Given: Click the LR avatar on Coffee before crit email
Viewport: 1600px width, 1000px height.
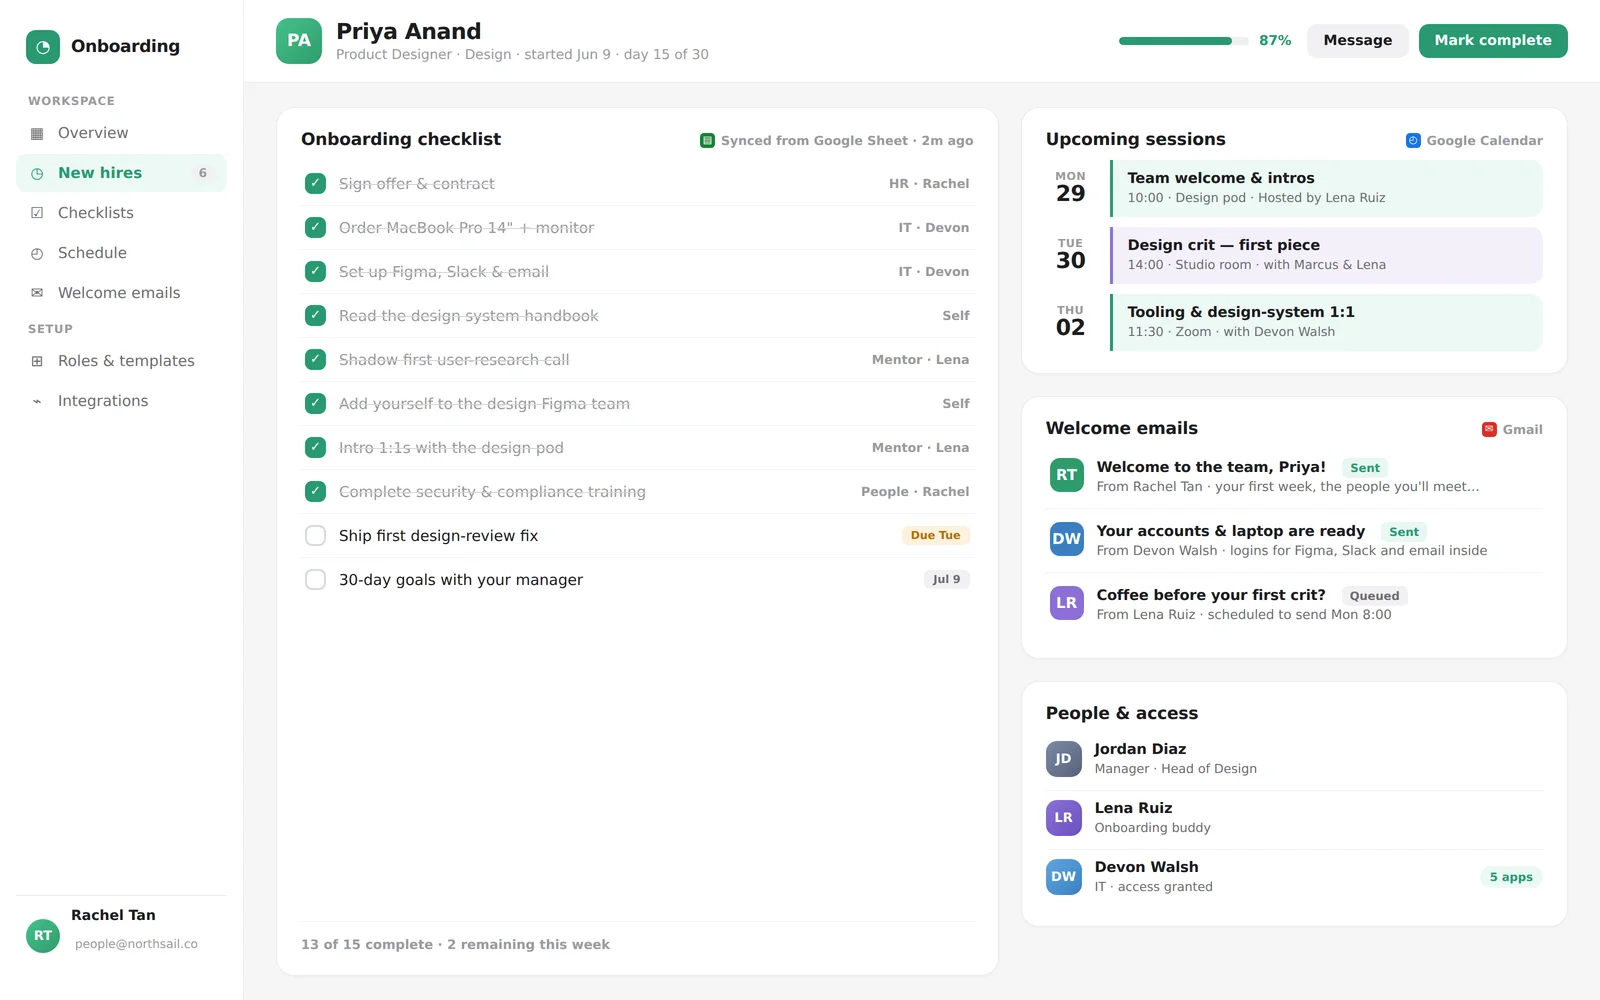Looking at the screenshot, I should click(x=1067, y=603).
